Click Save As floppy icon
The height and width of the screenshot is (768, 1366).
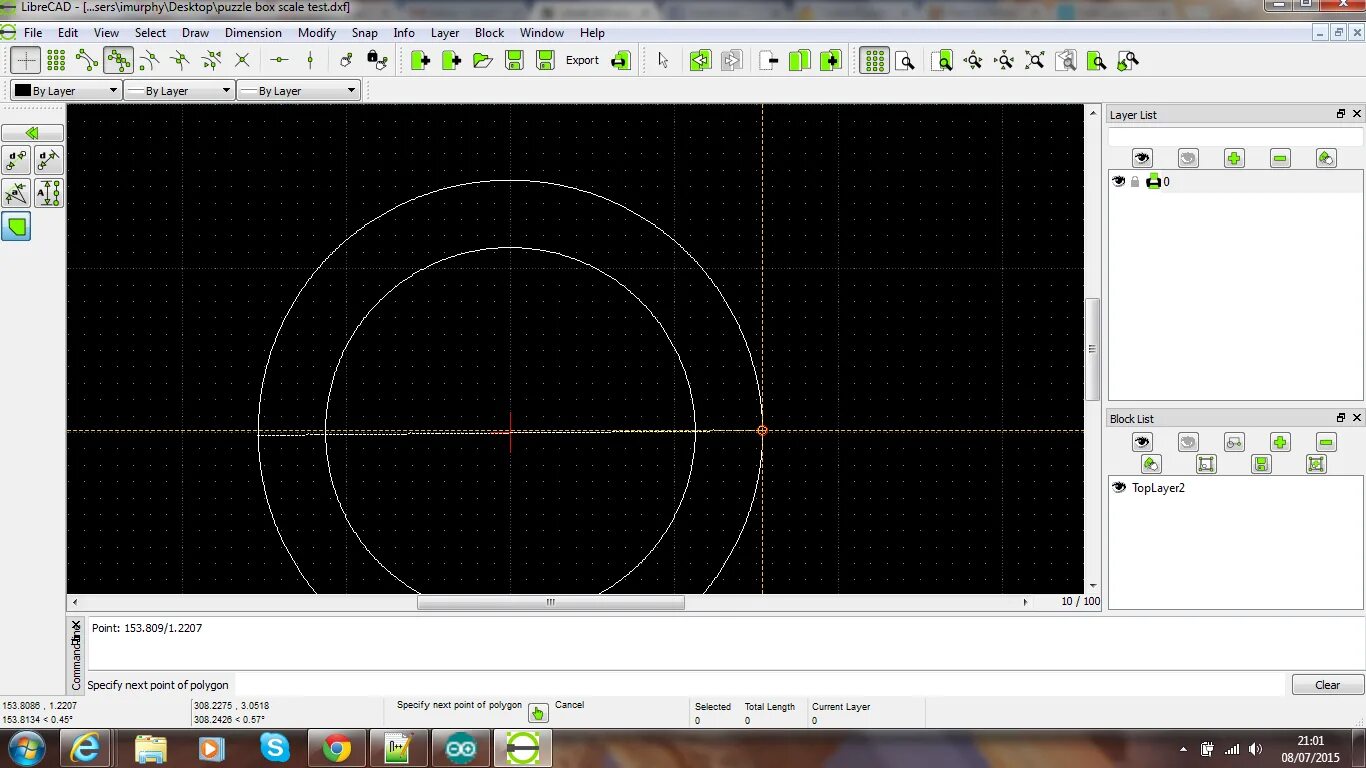[545, 61]
